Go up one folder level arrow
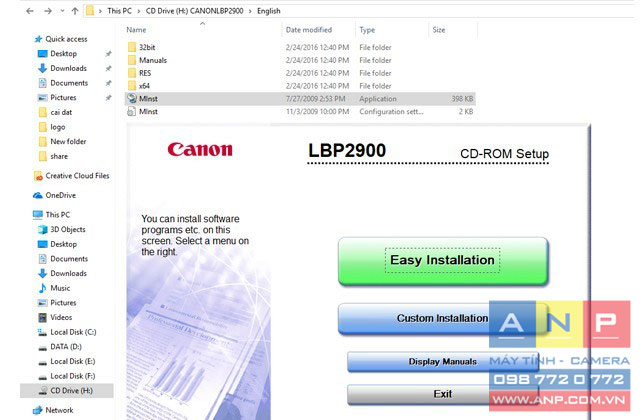Image resolution: width=640 pixels, height=420 pixels. pos(75,11)
